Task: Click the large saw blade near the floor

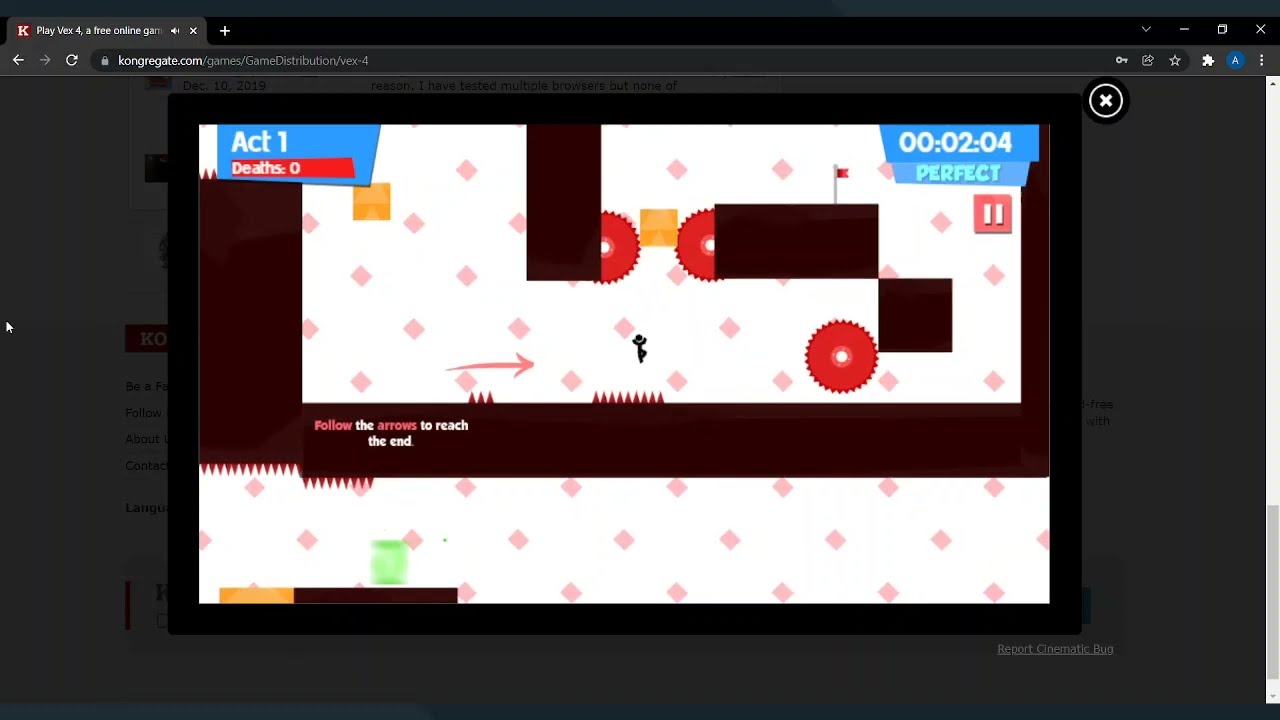Action: 842,356
